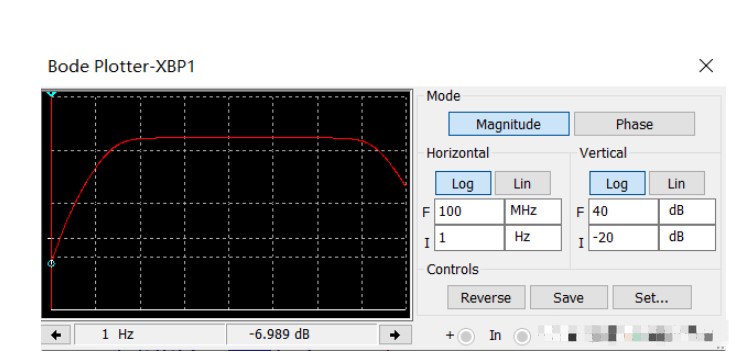
Task: Move cursor left with the left arrow button
Action: pos(56,335)
